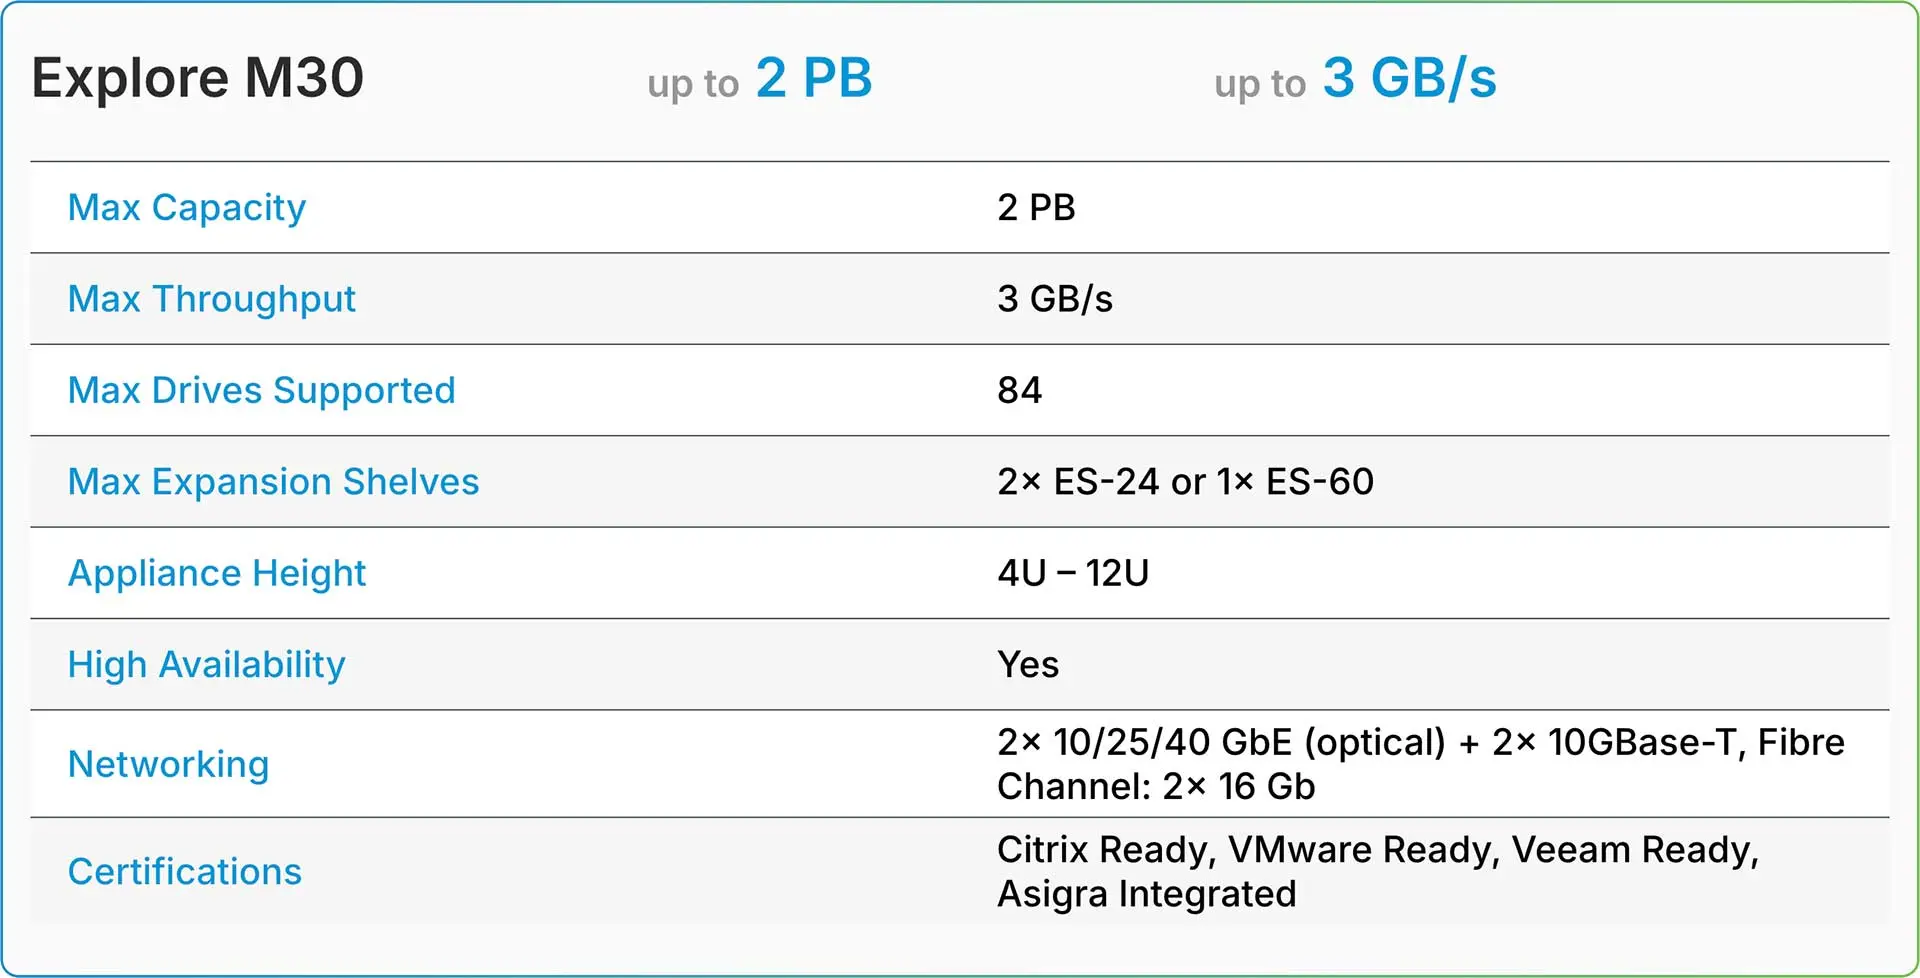Open the Max Drives Supported label

point(262,390)
